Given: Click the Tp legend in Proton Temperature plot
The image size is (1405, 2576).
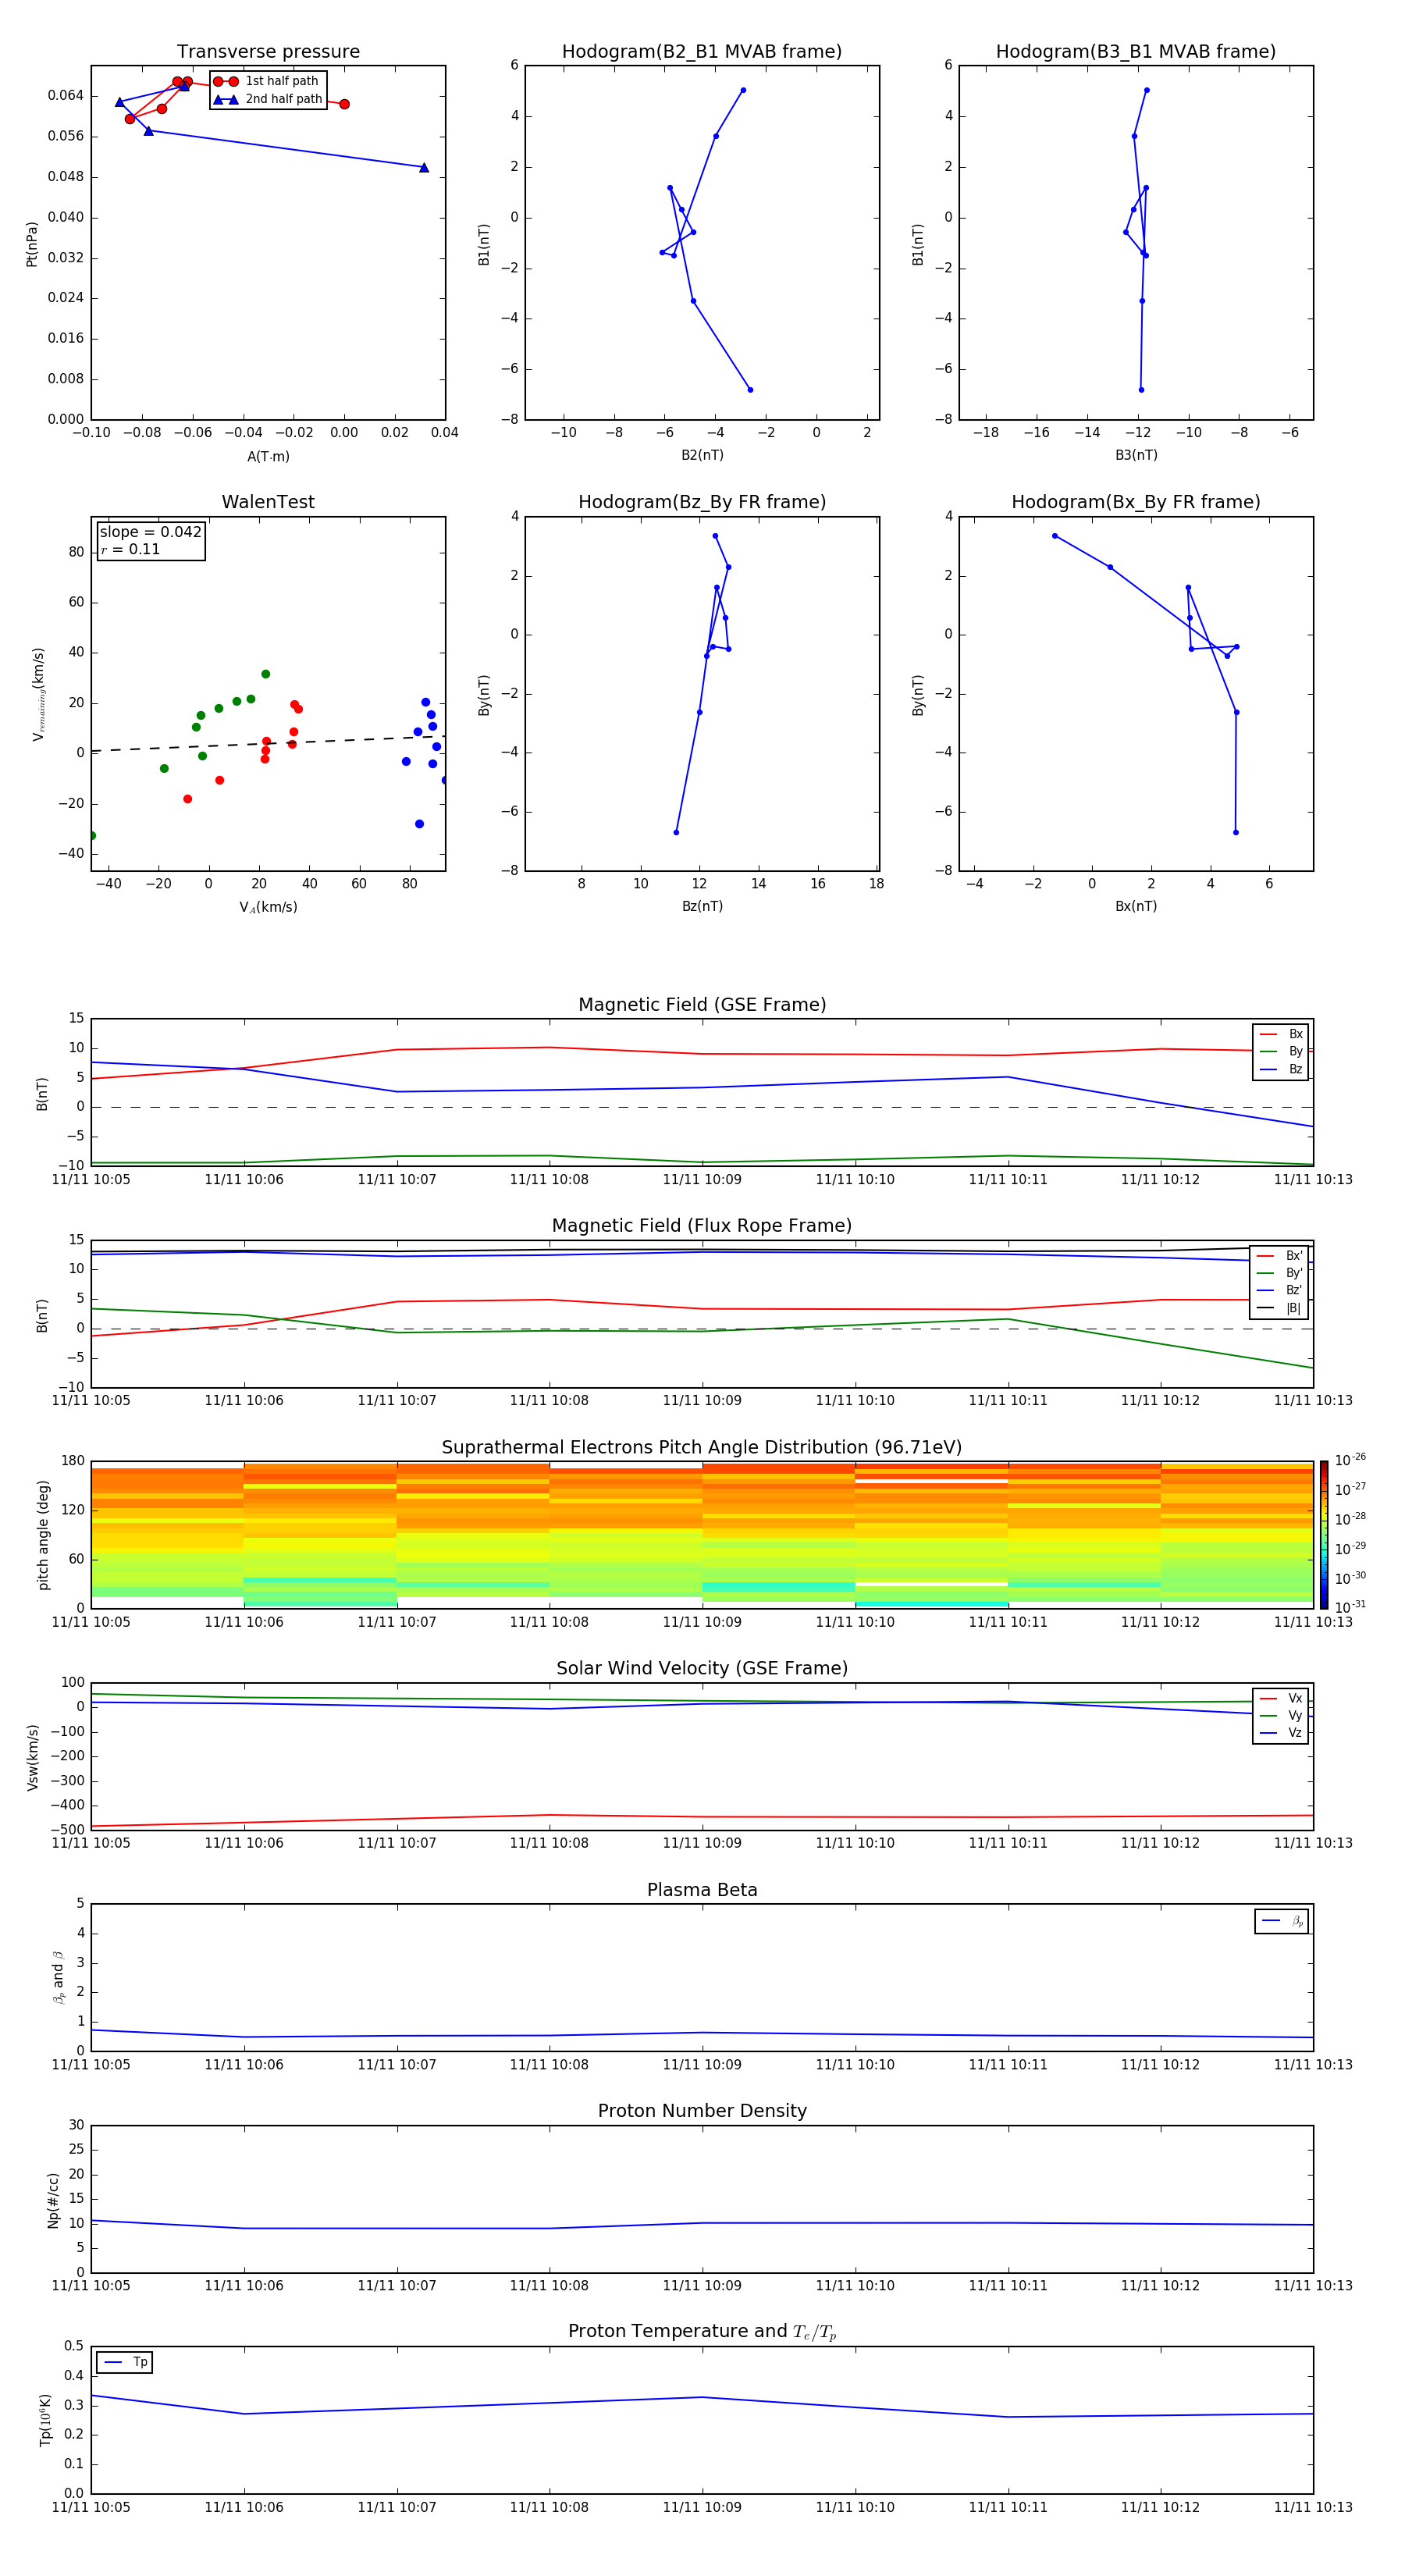Looking at the screenshot, I should tap(125, 2362).
